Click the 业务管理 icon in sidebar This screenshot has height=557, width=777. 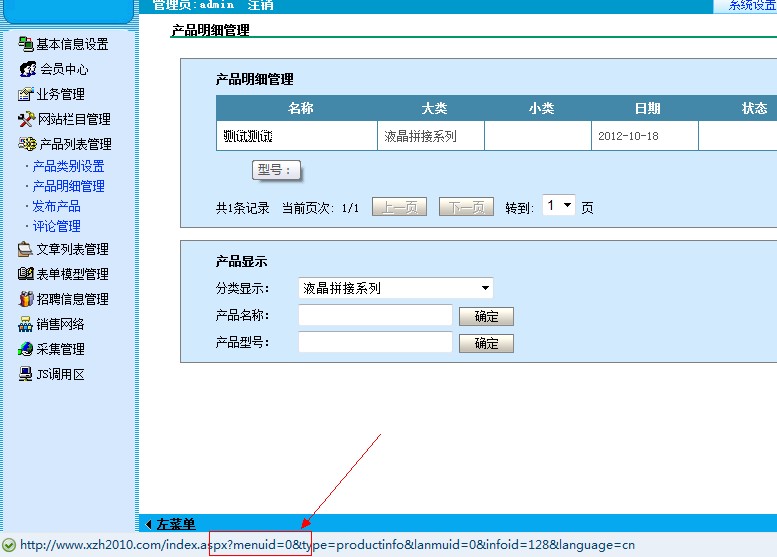tap(26, 94)
